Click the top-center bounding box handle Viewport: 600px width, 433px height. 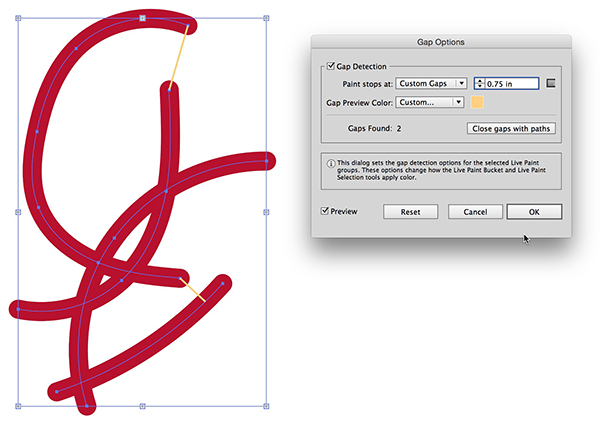(142, 18)
